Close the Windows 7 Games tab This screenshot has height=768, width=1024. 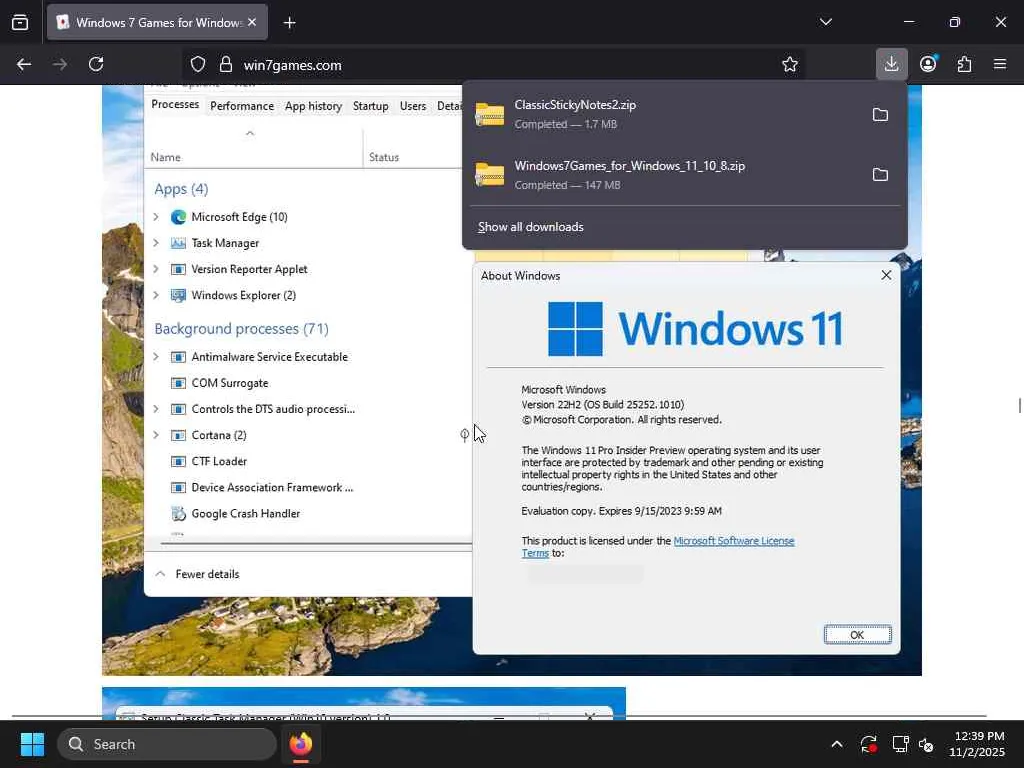coord(252,22)
